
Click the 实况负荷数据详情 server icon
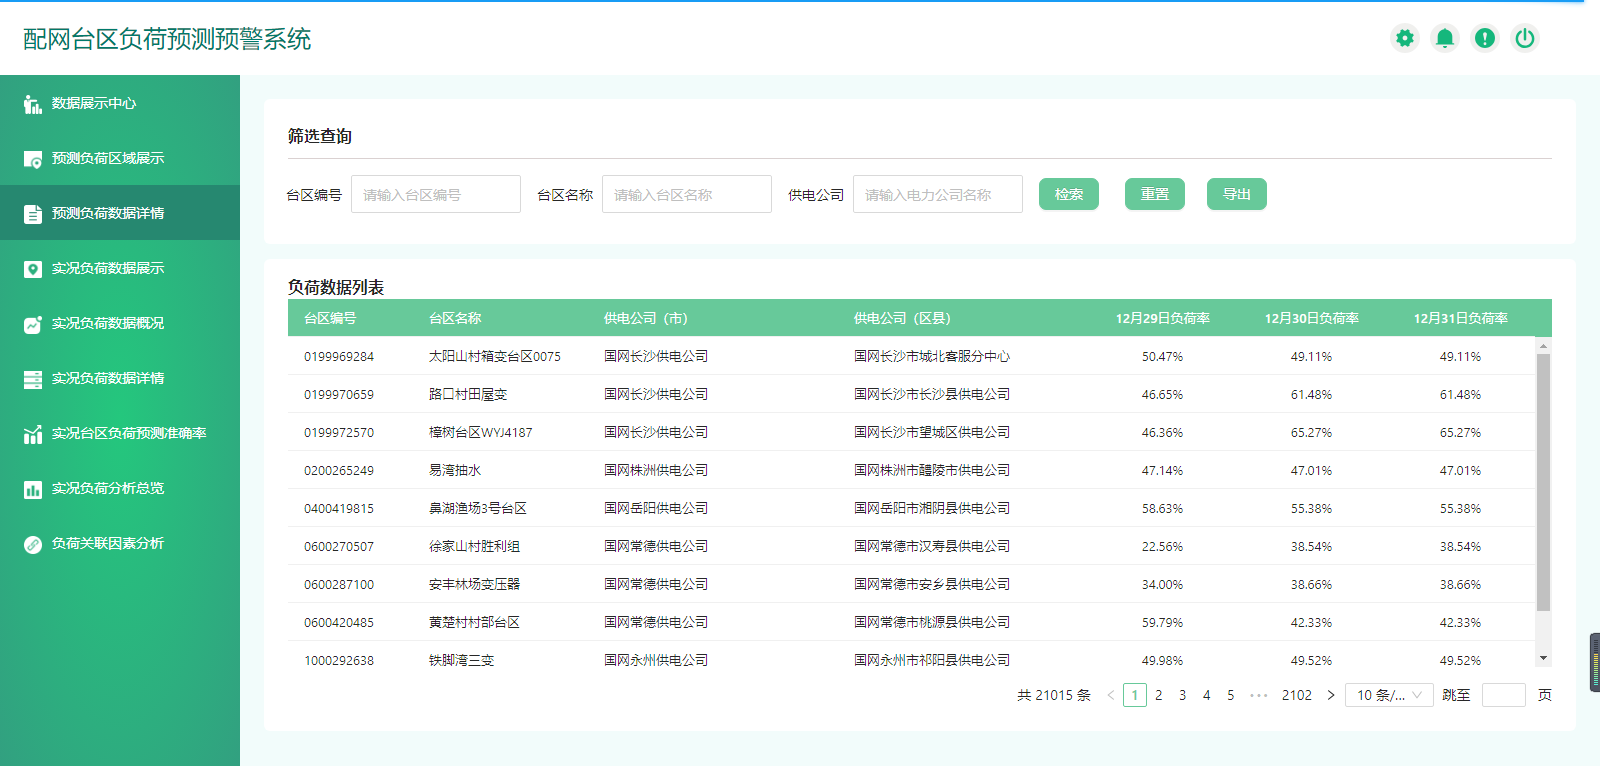point(33,379)
